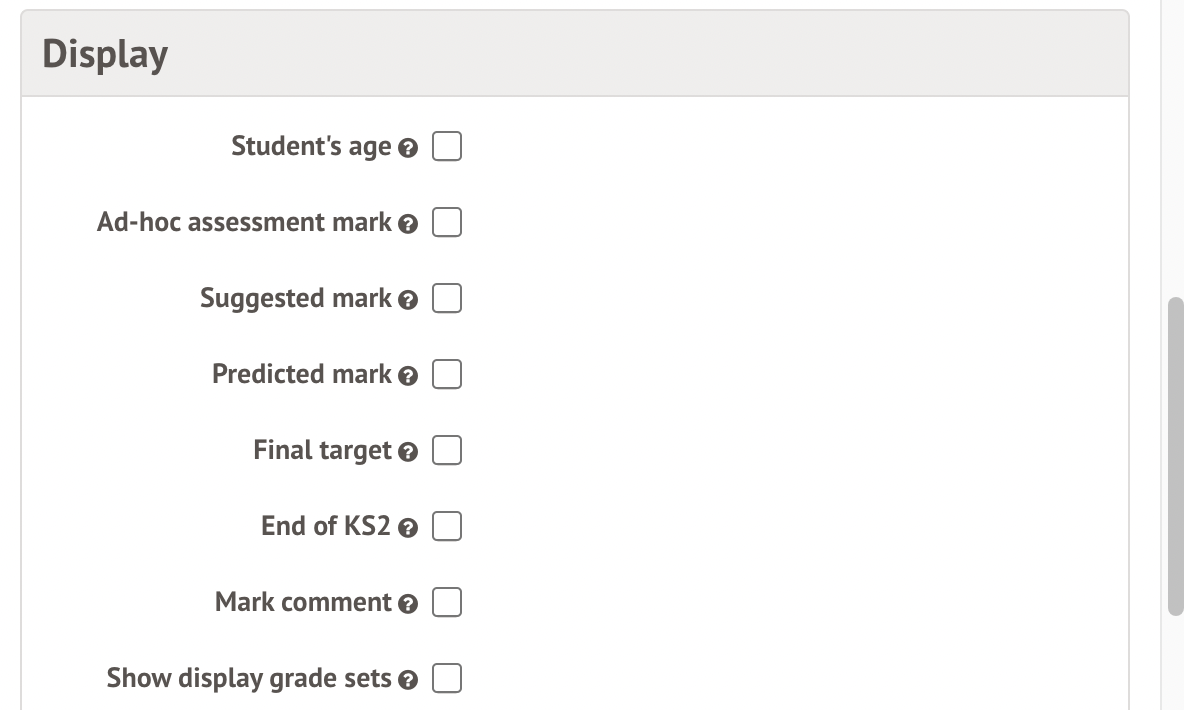The image size is (1184, 710).
Task: Toggle the Predicted mark checkbox
Action: (447, 375)
